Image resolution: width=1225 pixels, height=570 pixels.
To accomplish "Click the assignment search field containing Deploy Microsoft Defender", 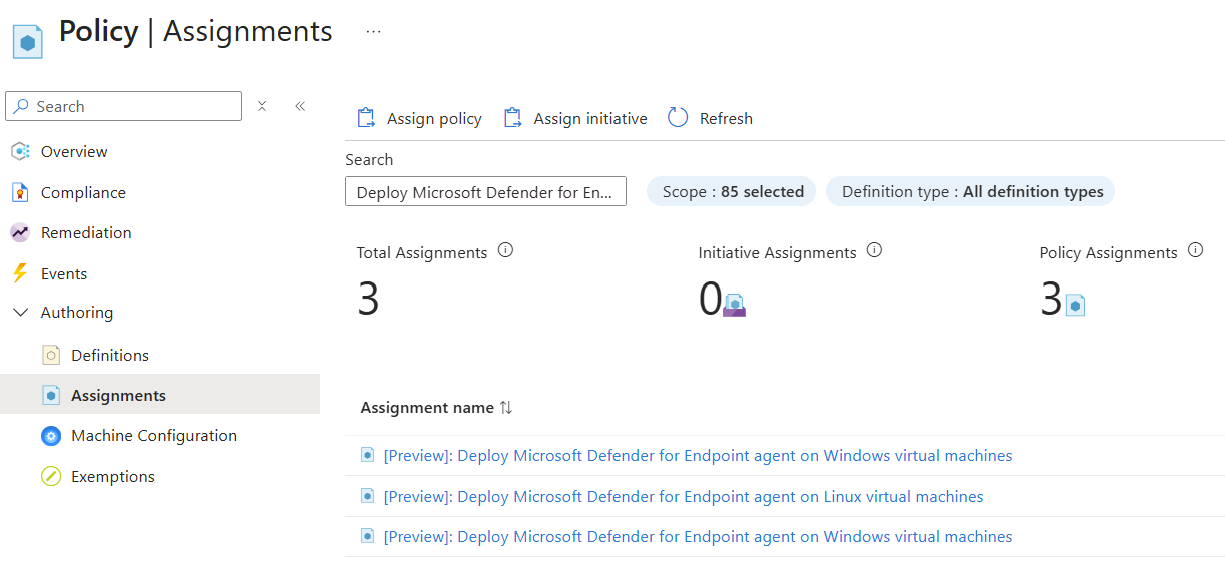I will 486,192.
